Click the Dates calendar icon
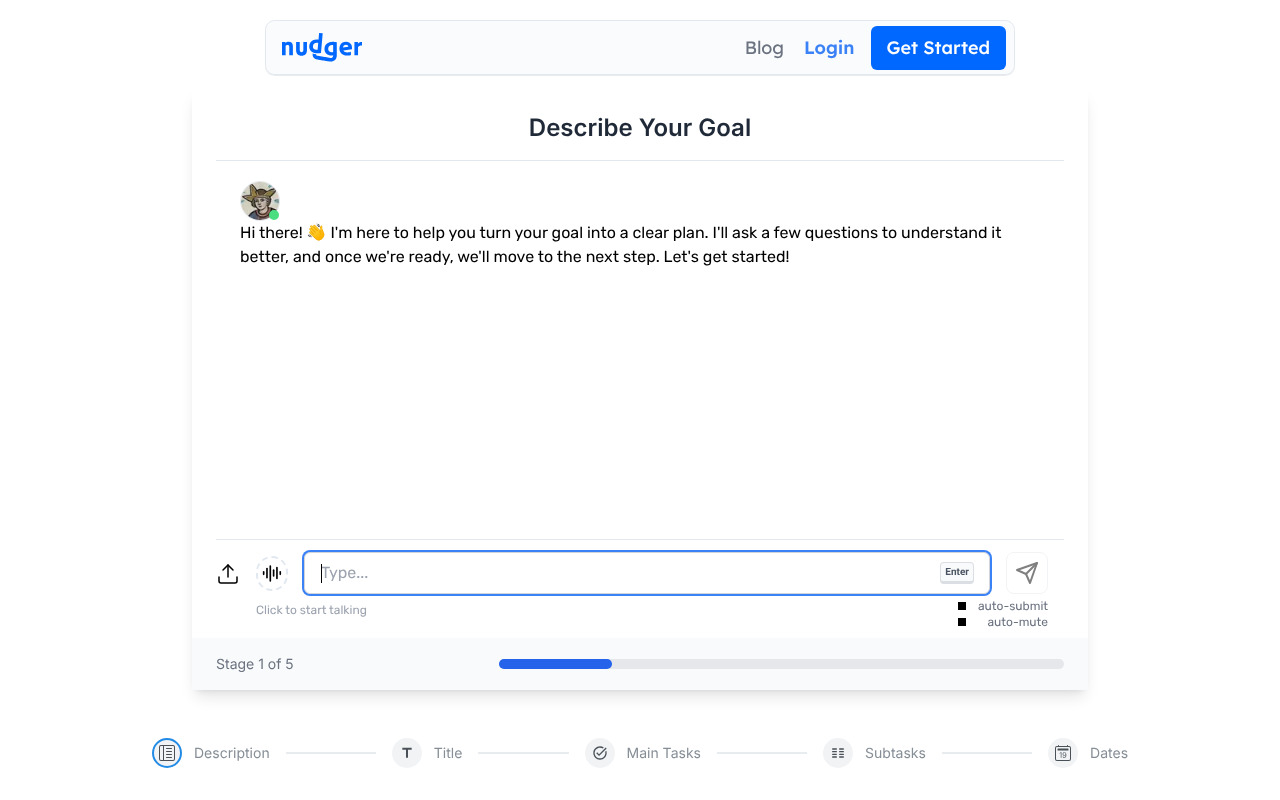This screenshot has height=800, width=1280. pos(1062,753)
